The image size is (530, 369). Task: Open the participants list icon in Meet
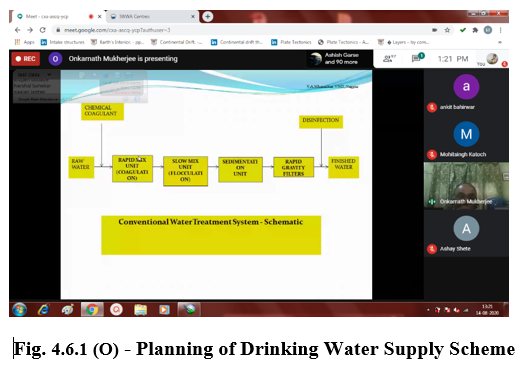[389, 58]
